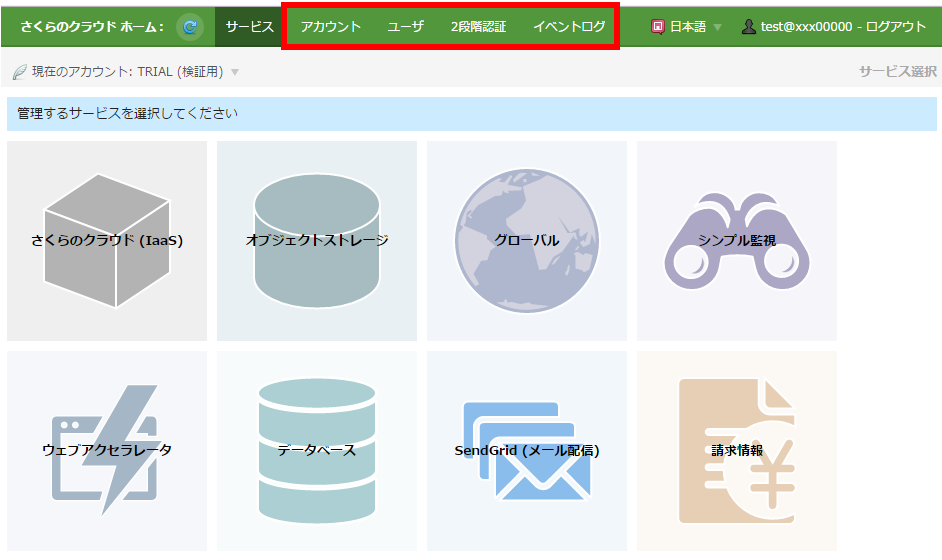Click the user silhouette icon beside test@xxx00000
The image size is (942, 560).
pos(749,26)
